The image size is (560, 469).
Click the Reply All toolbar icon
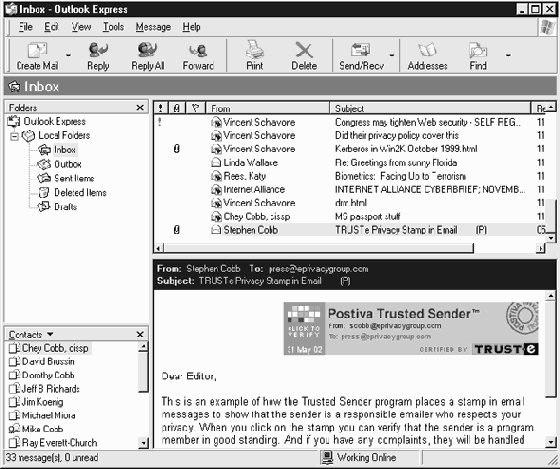click(x=148, y=56)
